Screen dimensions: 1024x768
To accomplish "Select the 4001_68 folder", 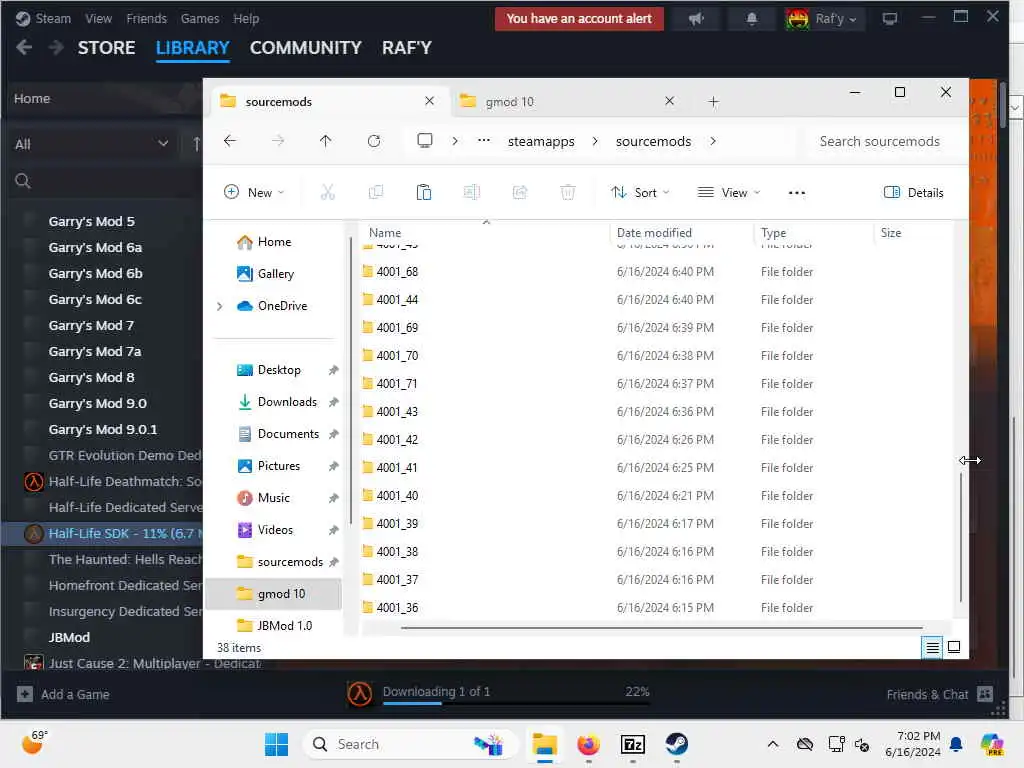I will click(x=397, y=272).
